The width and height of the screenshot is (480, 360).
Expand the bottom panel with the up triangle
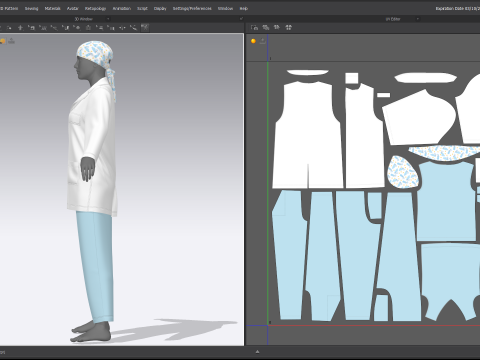pyautogui.click(x=257, y=351)
